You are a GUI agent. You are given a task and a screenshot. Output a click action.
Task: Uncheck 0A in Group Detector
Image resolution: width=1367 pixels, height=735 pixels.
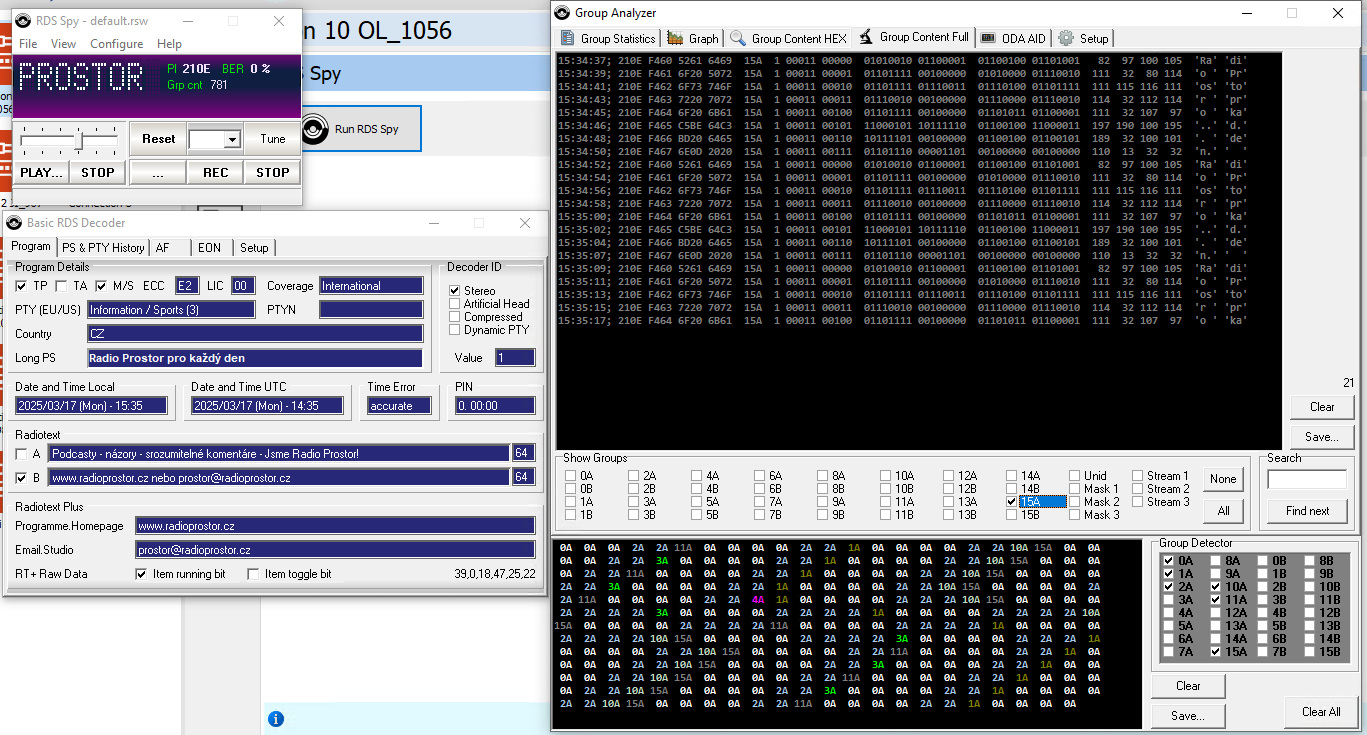click(1170, 561)
